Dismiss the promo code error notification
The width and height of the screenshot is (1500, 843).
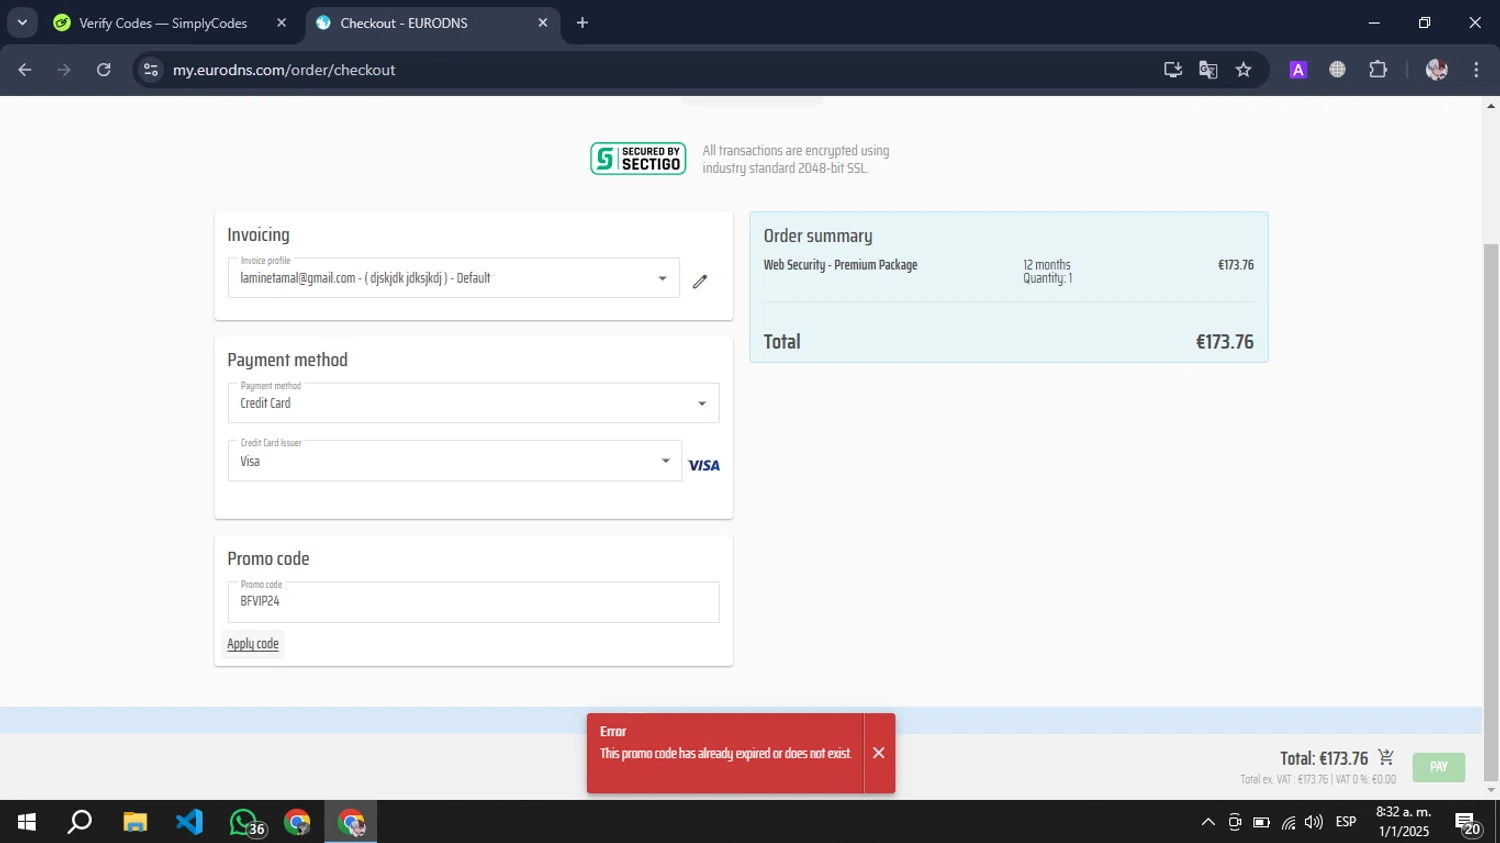coord(879,753)
